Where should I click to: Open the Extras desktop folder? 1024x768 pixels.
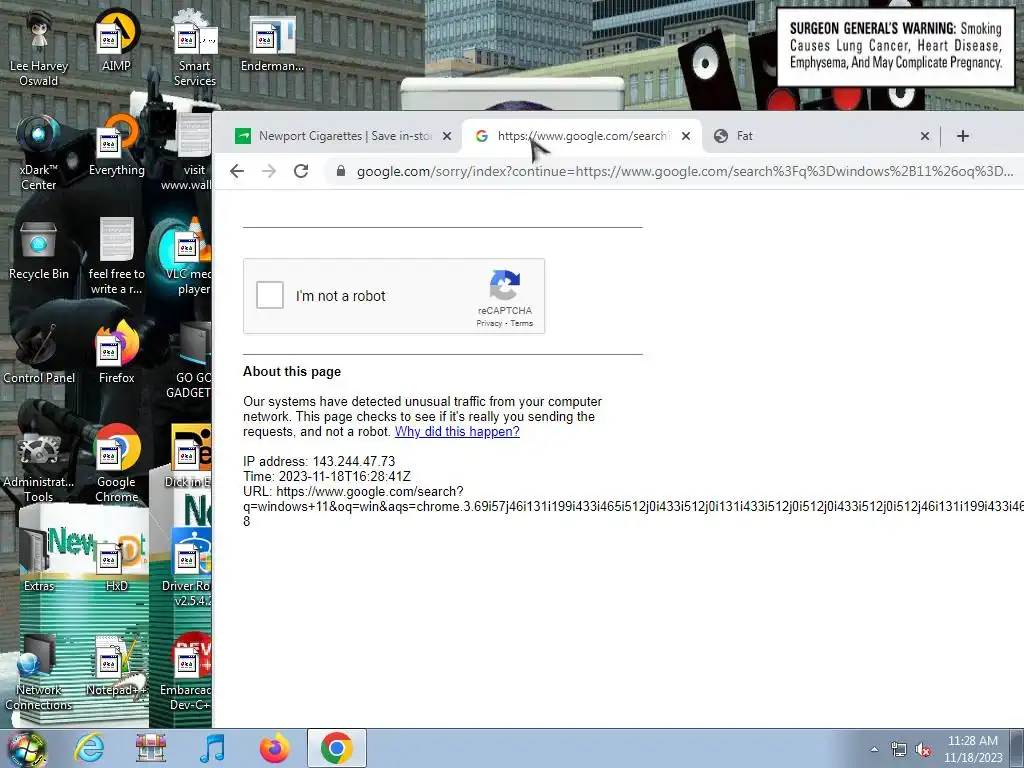point(39,562)
